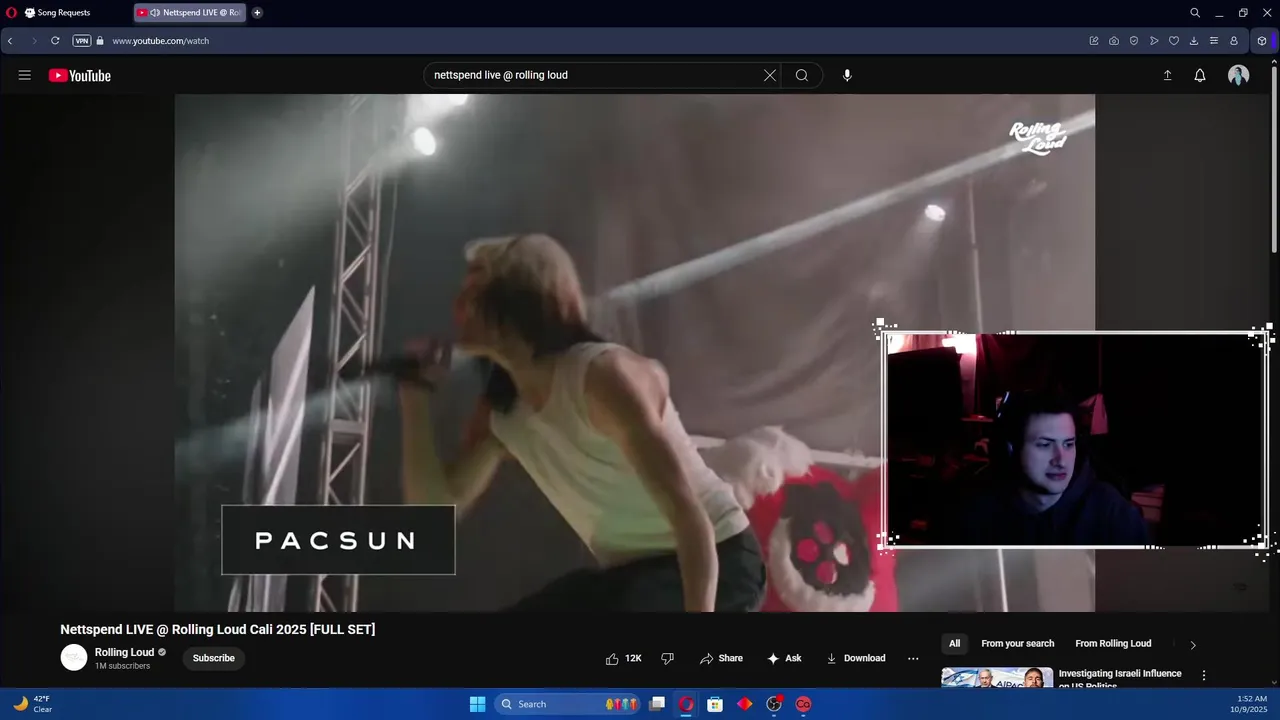This screenshot has height=720, width=1280.
Task: Take a snapshot with camera icon
Action: (1114, 41)
